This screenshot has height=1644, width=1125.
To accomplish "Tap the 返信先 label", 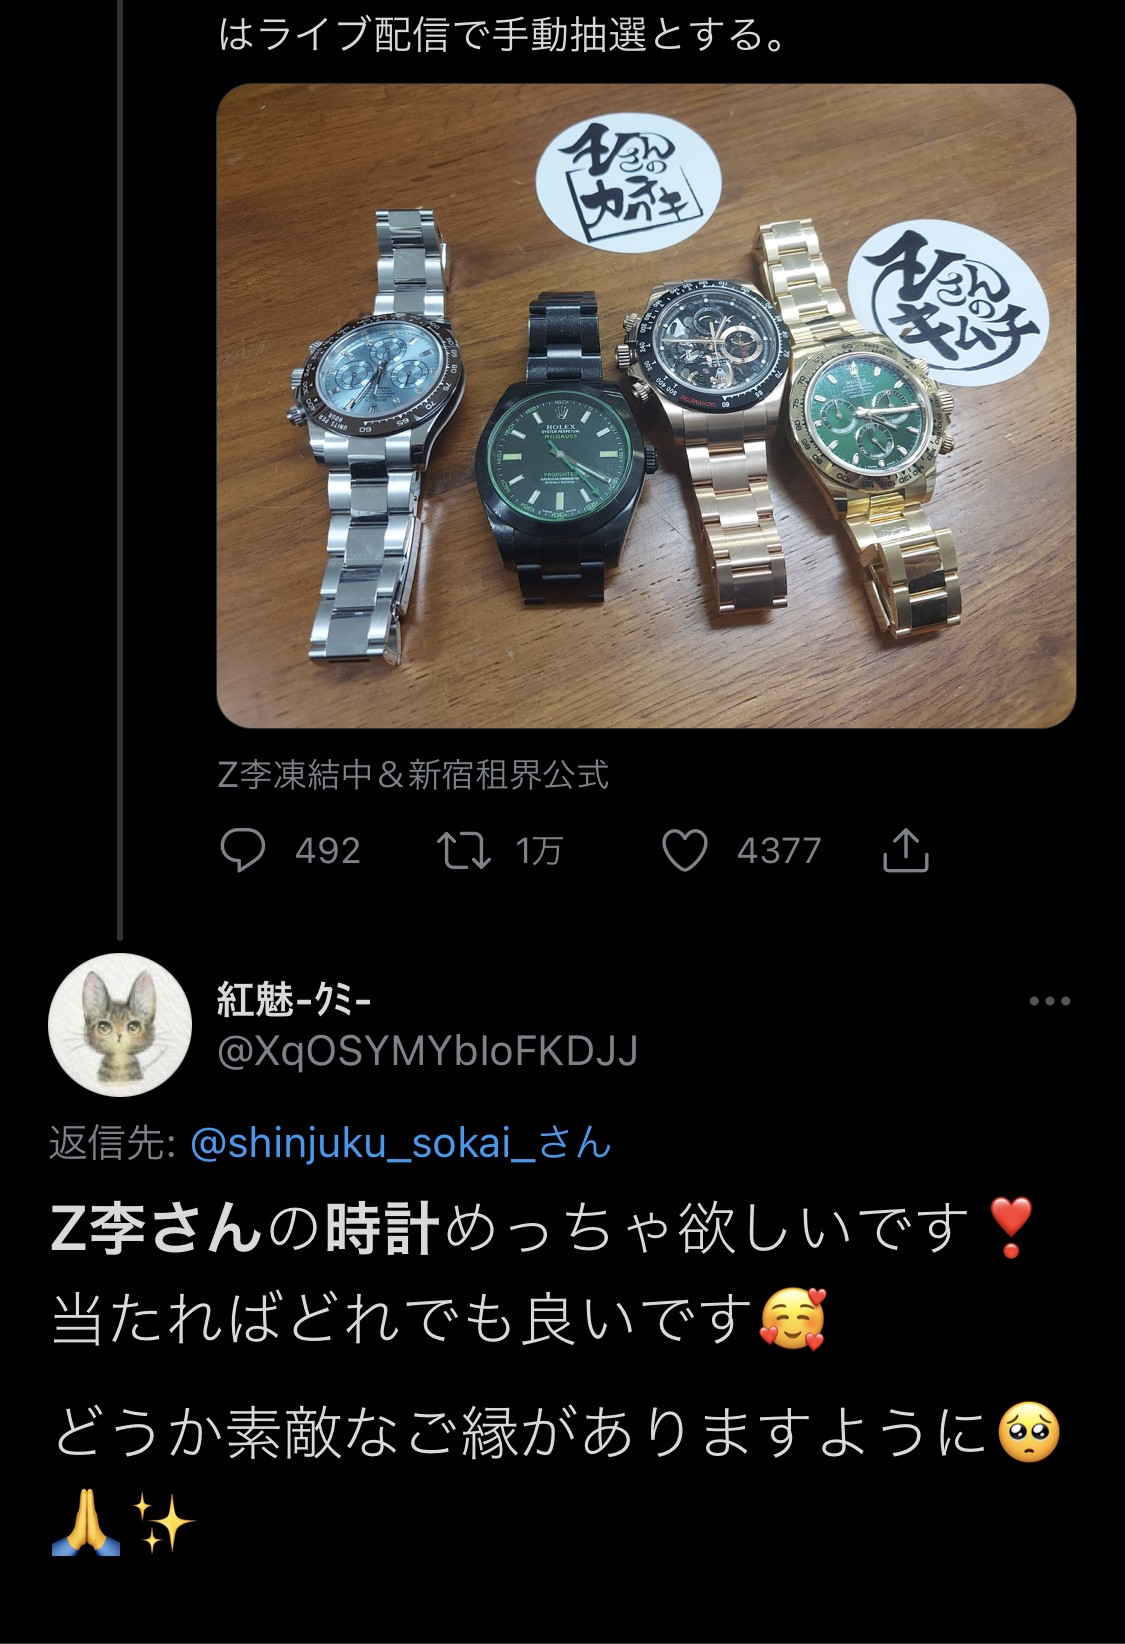I will coord(113,1143).
